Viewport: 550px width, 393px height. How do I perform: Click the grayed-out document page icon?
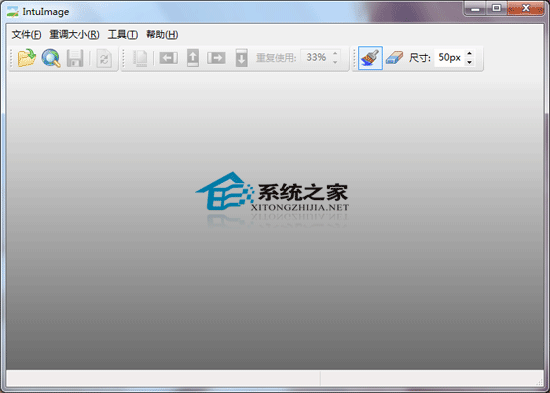pyautogui.click(x=140, y=58)
